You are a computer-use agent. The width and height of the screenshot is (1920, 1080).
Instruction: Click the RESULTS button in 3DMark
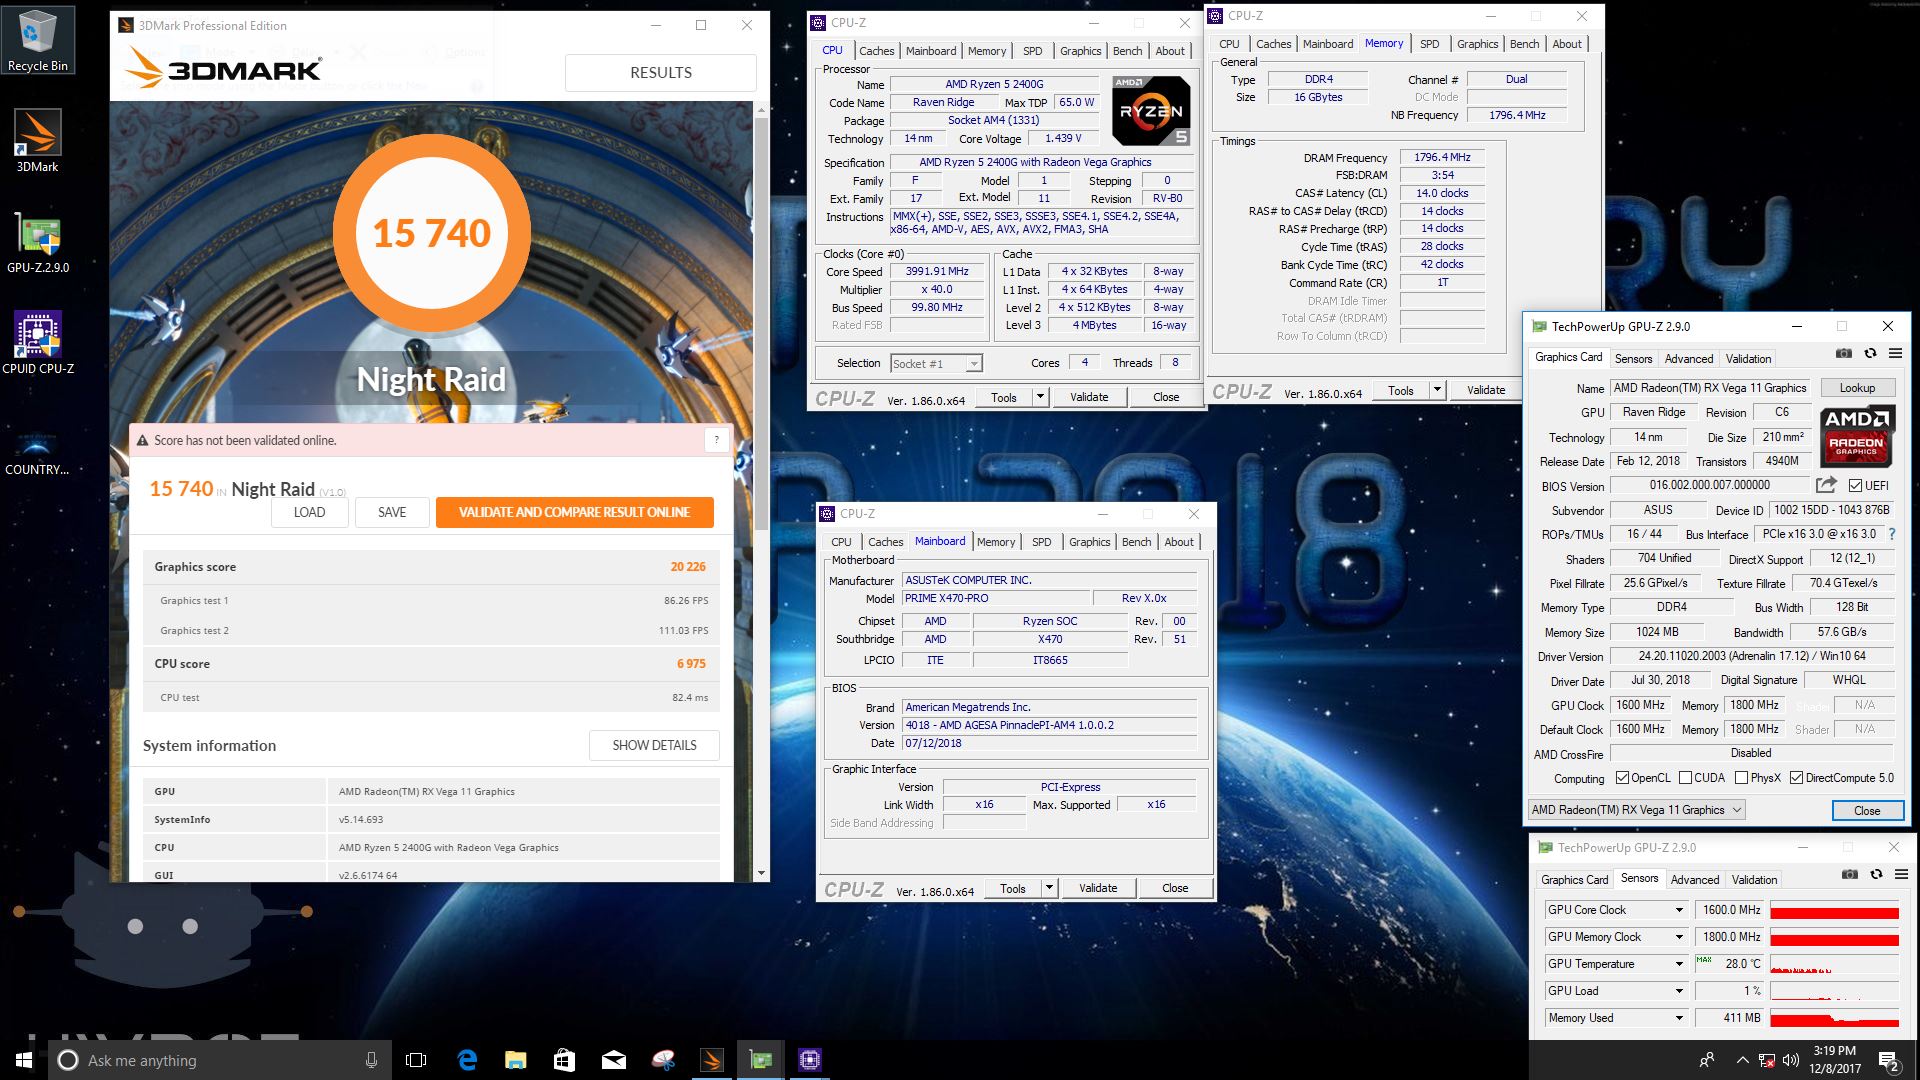[660, 72]
